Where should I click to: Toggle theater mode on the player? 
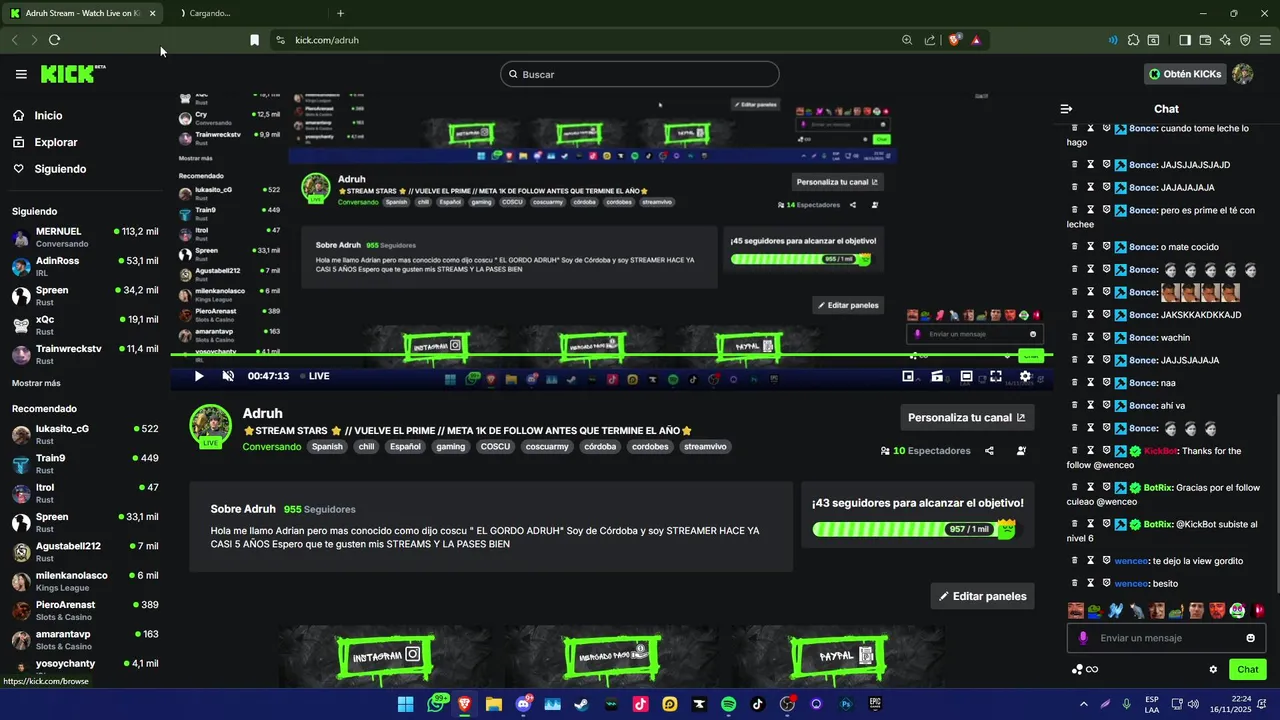[966, 376]
